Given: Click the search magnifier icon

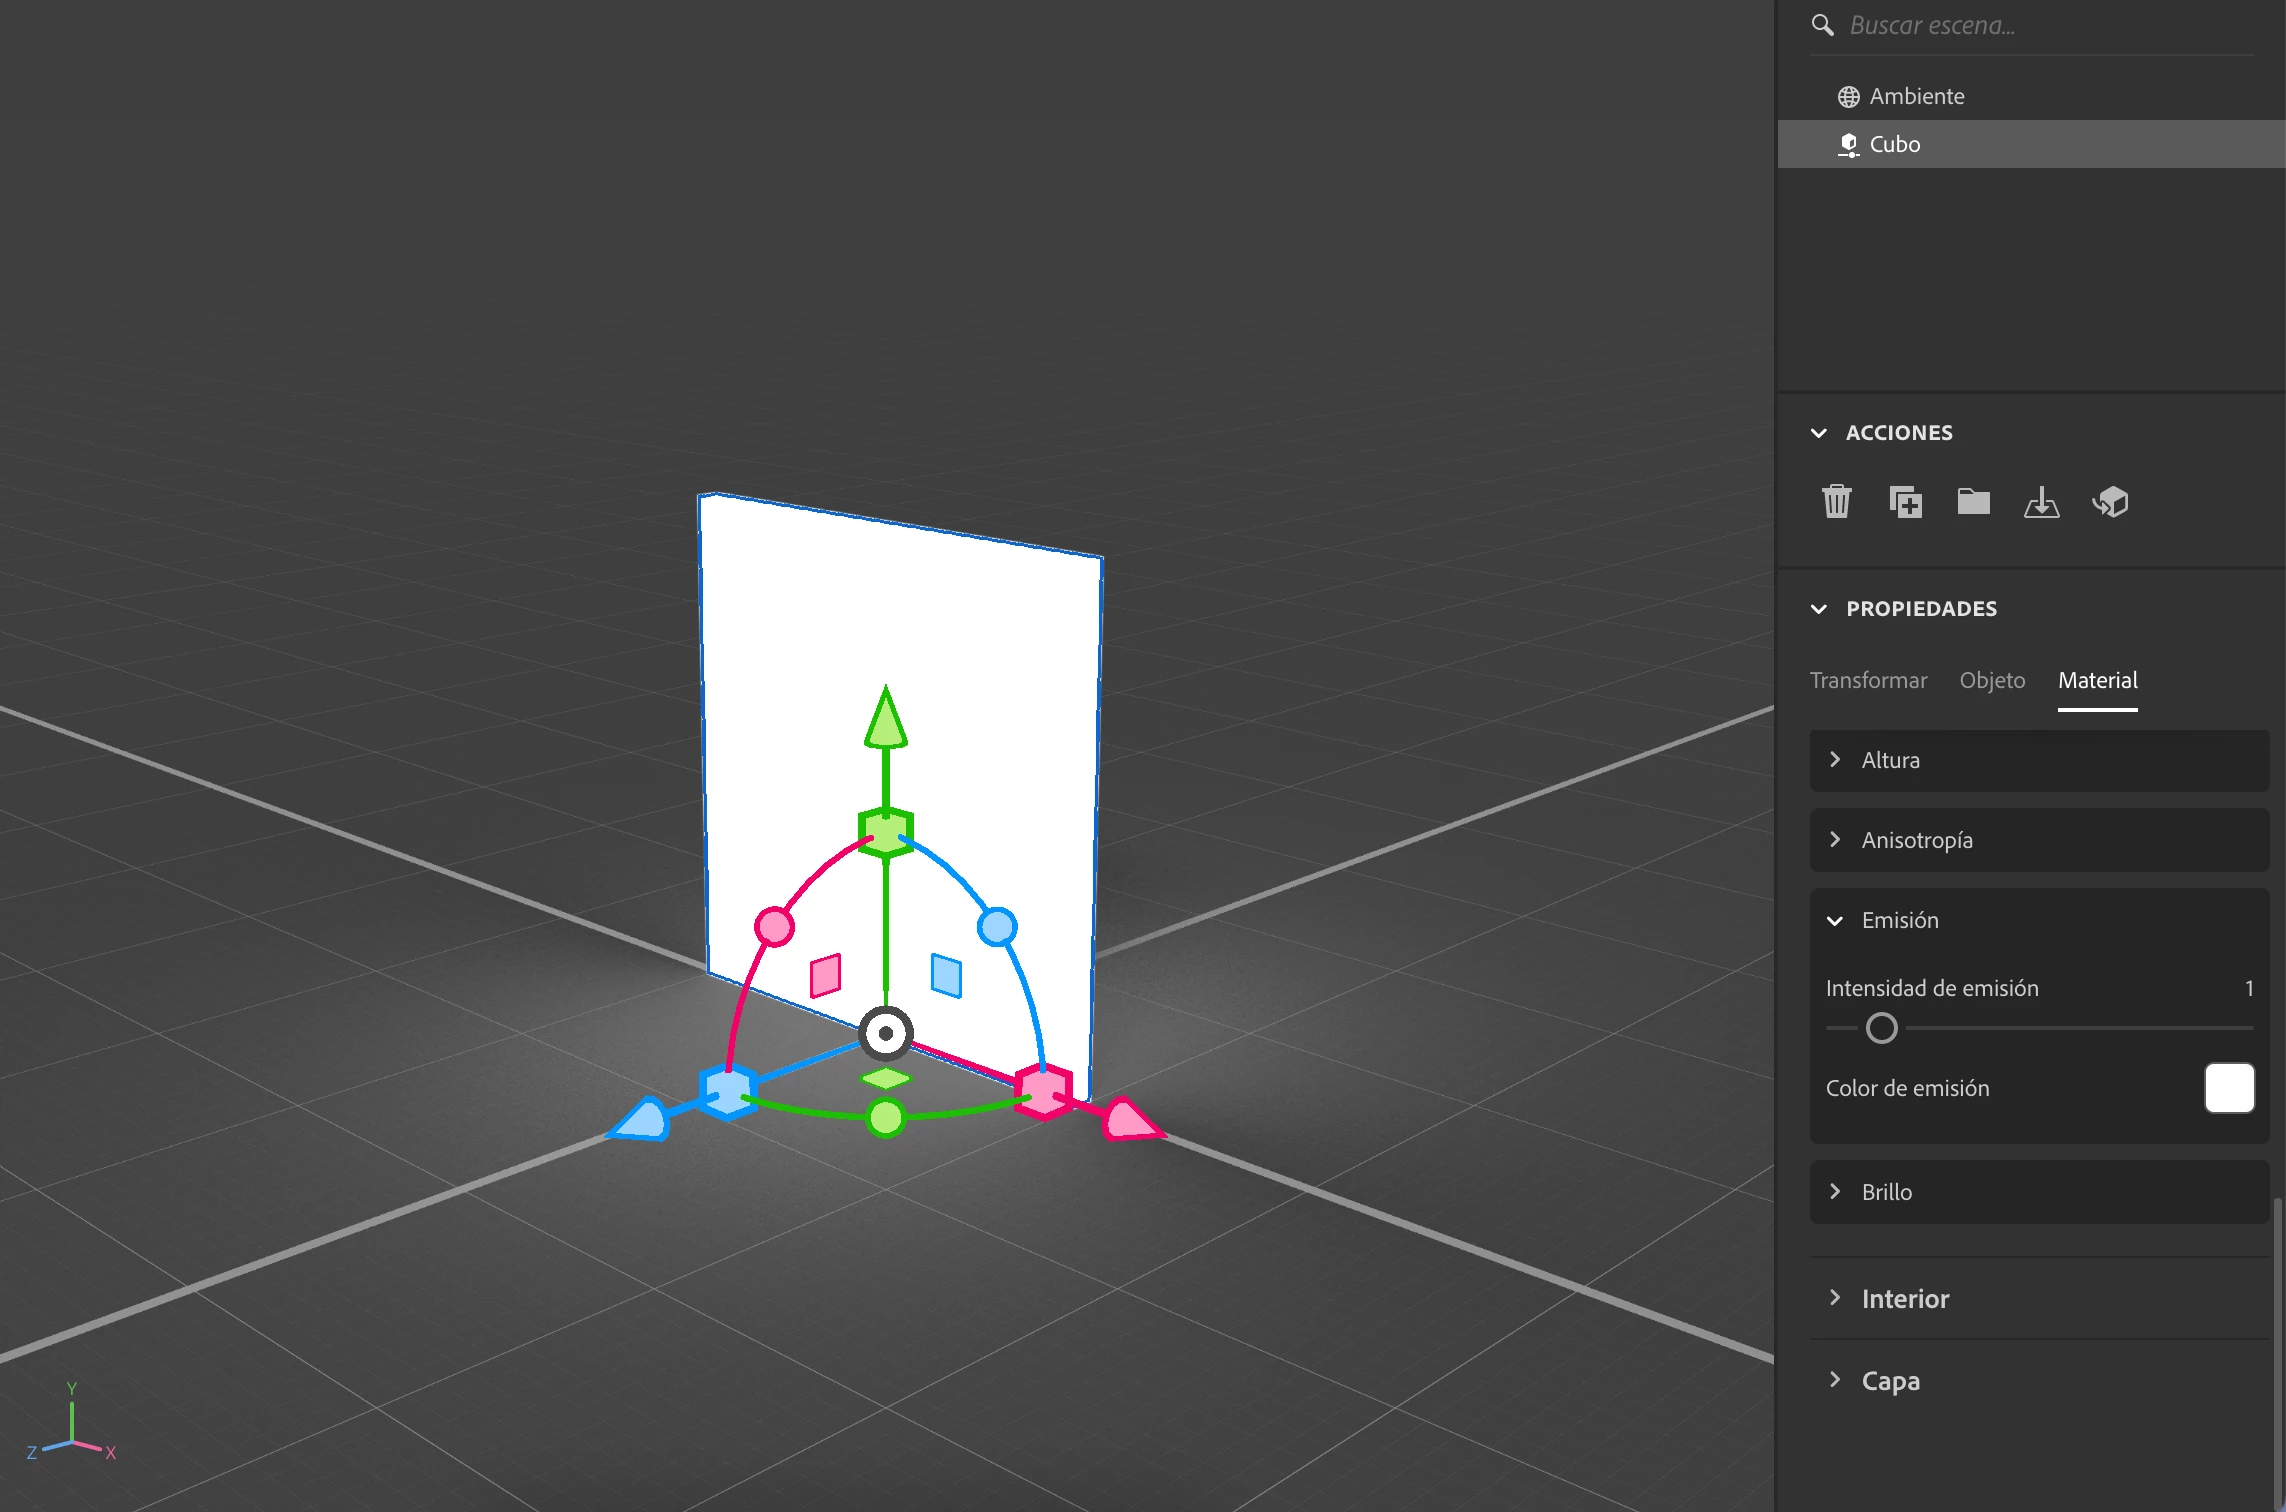Looking at the screenshot, I should (x=1822, y=25).
